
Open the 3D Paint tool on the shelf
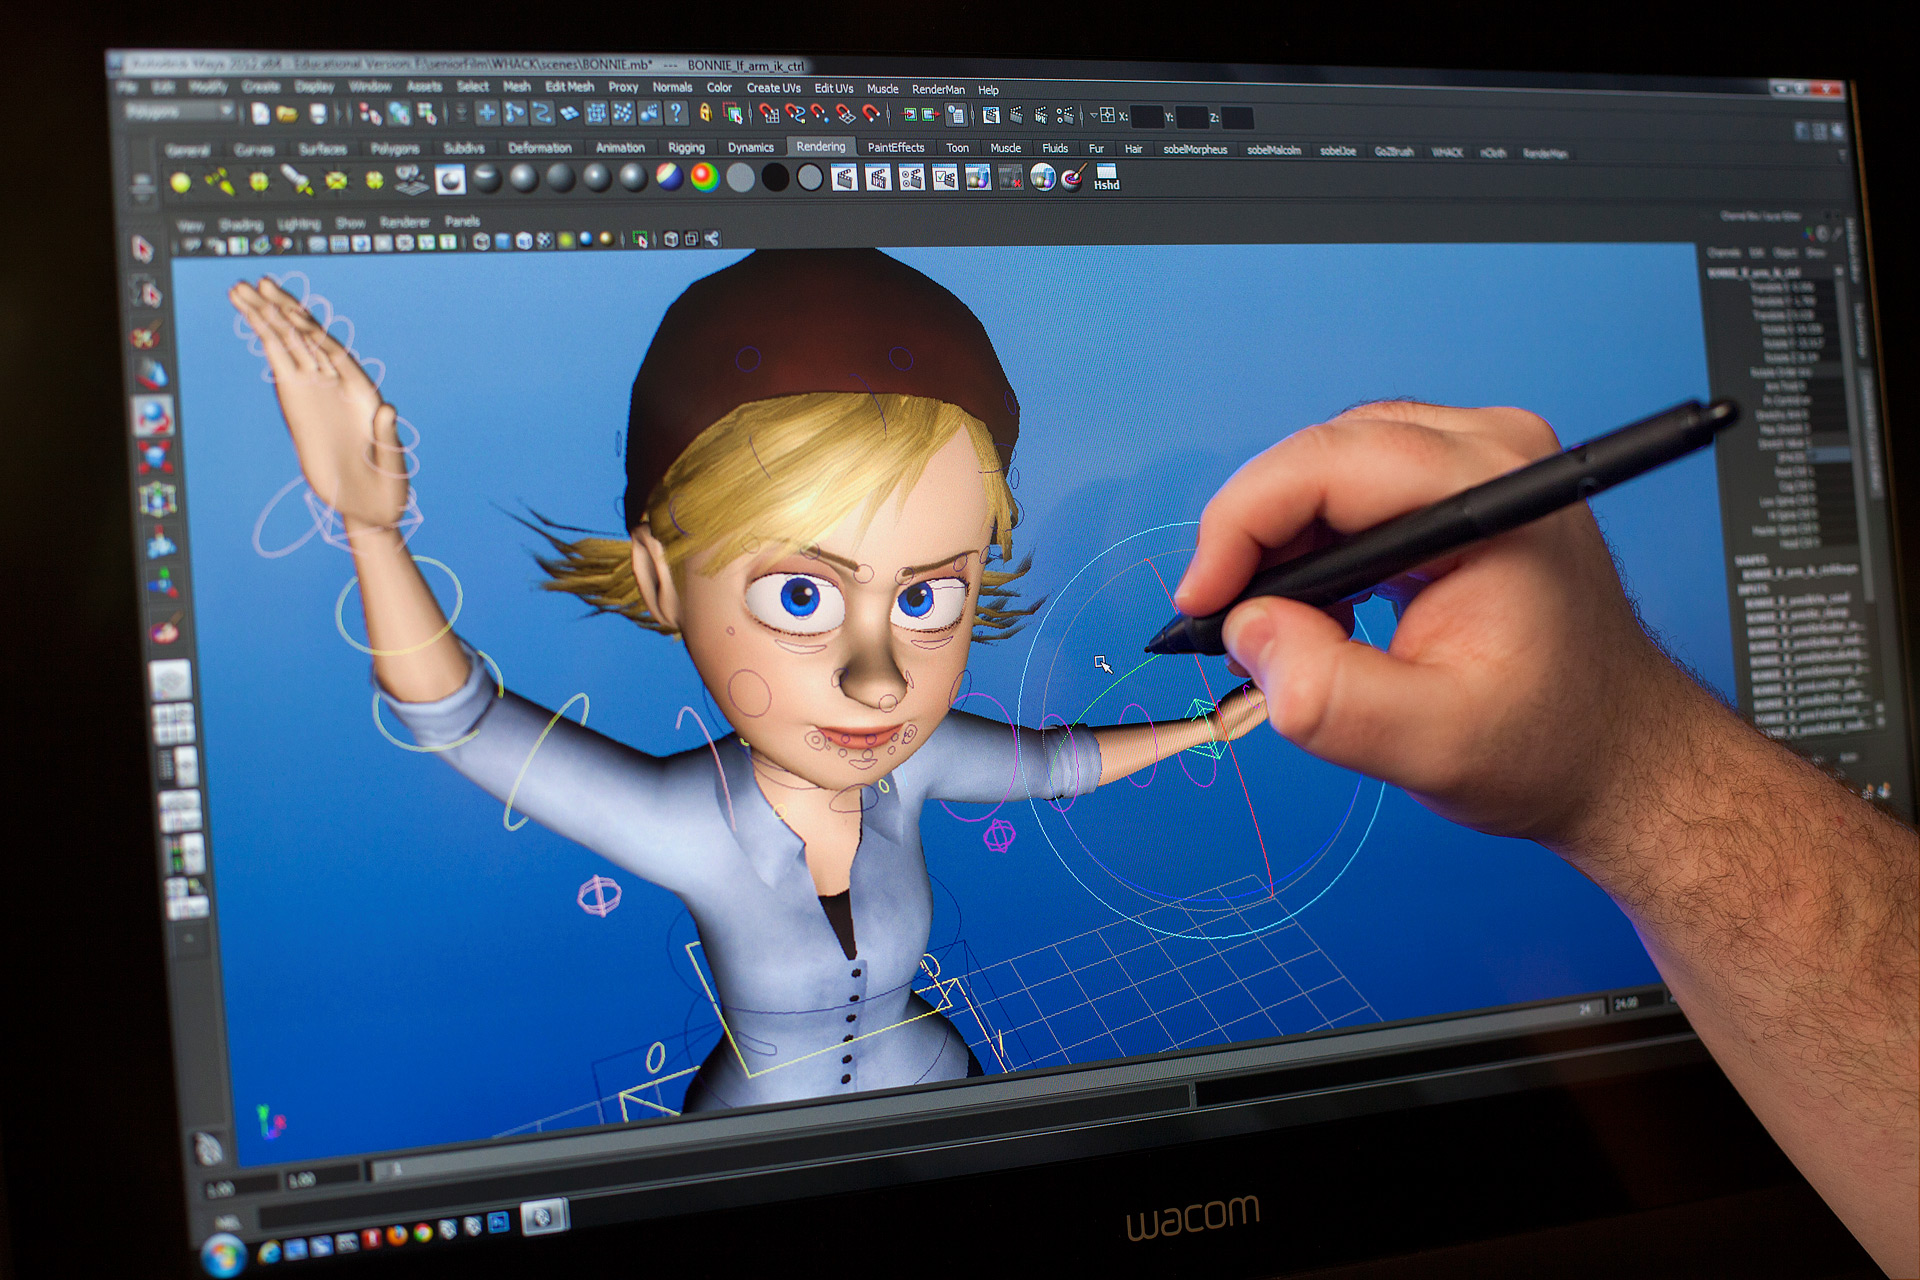[x=1074, y=178]
